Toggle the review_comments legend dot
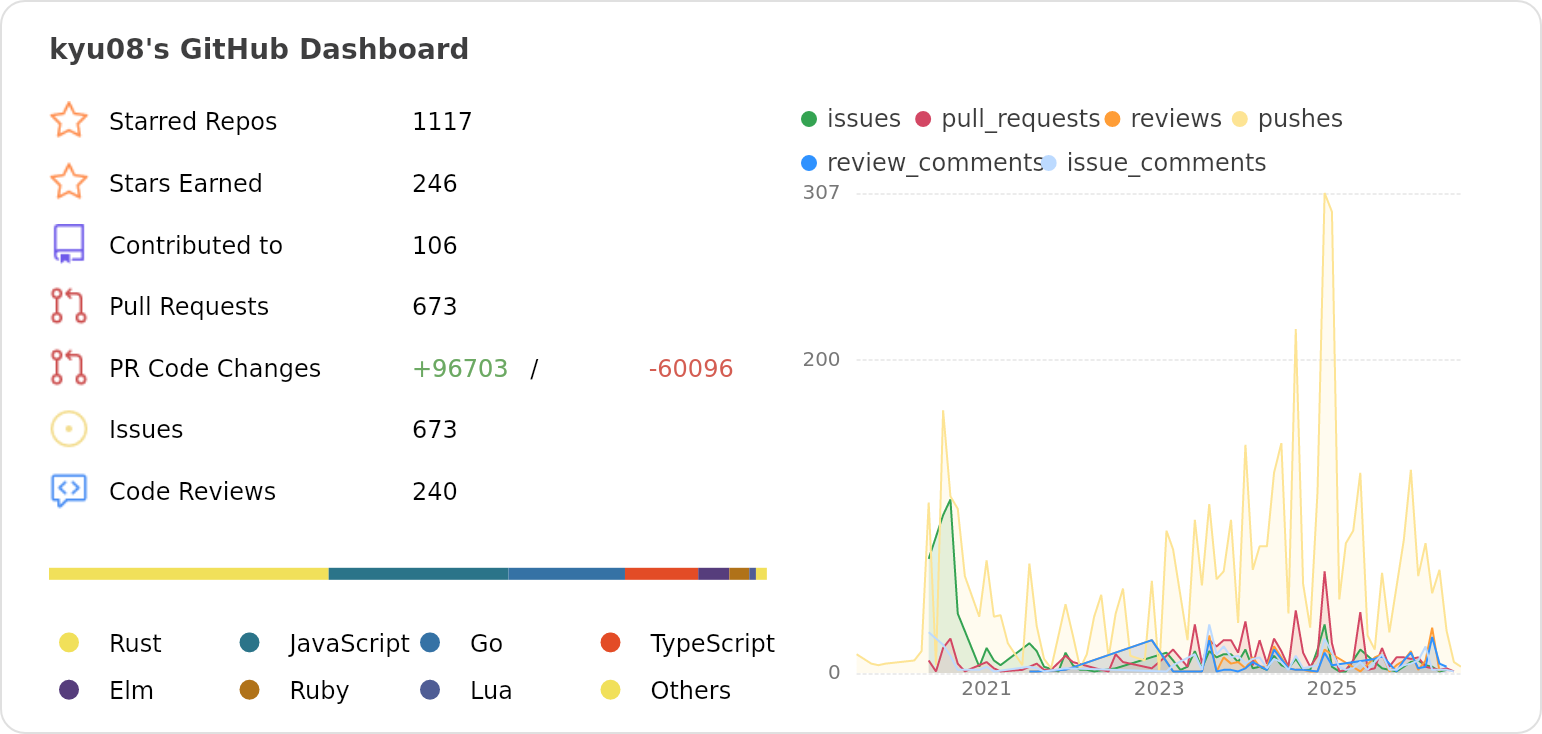This screenshot has width=1542, height=734. coord(809,163)
